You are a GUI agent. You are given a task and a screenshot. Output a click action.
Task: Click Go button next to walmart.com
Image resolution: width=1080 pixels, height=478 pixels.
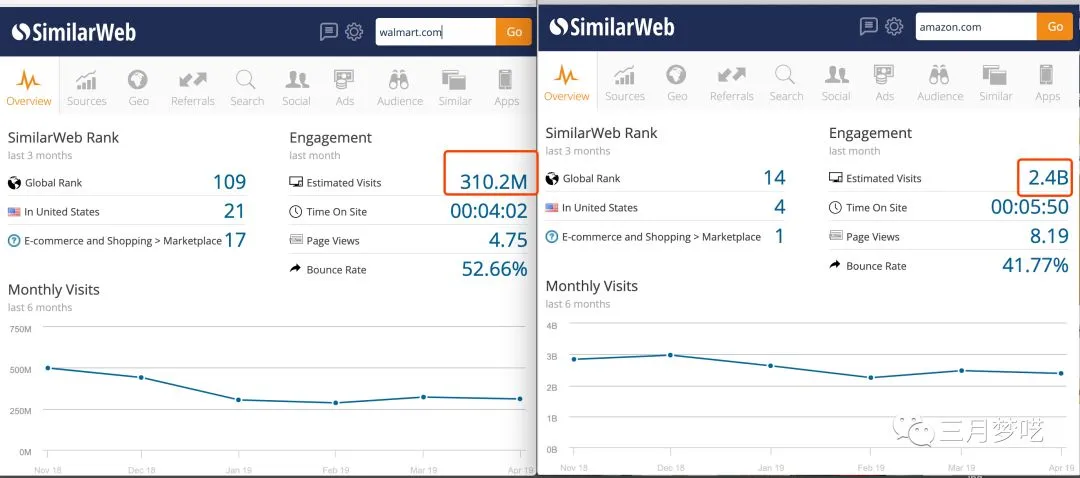514,32
